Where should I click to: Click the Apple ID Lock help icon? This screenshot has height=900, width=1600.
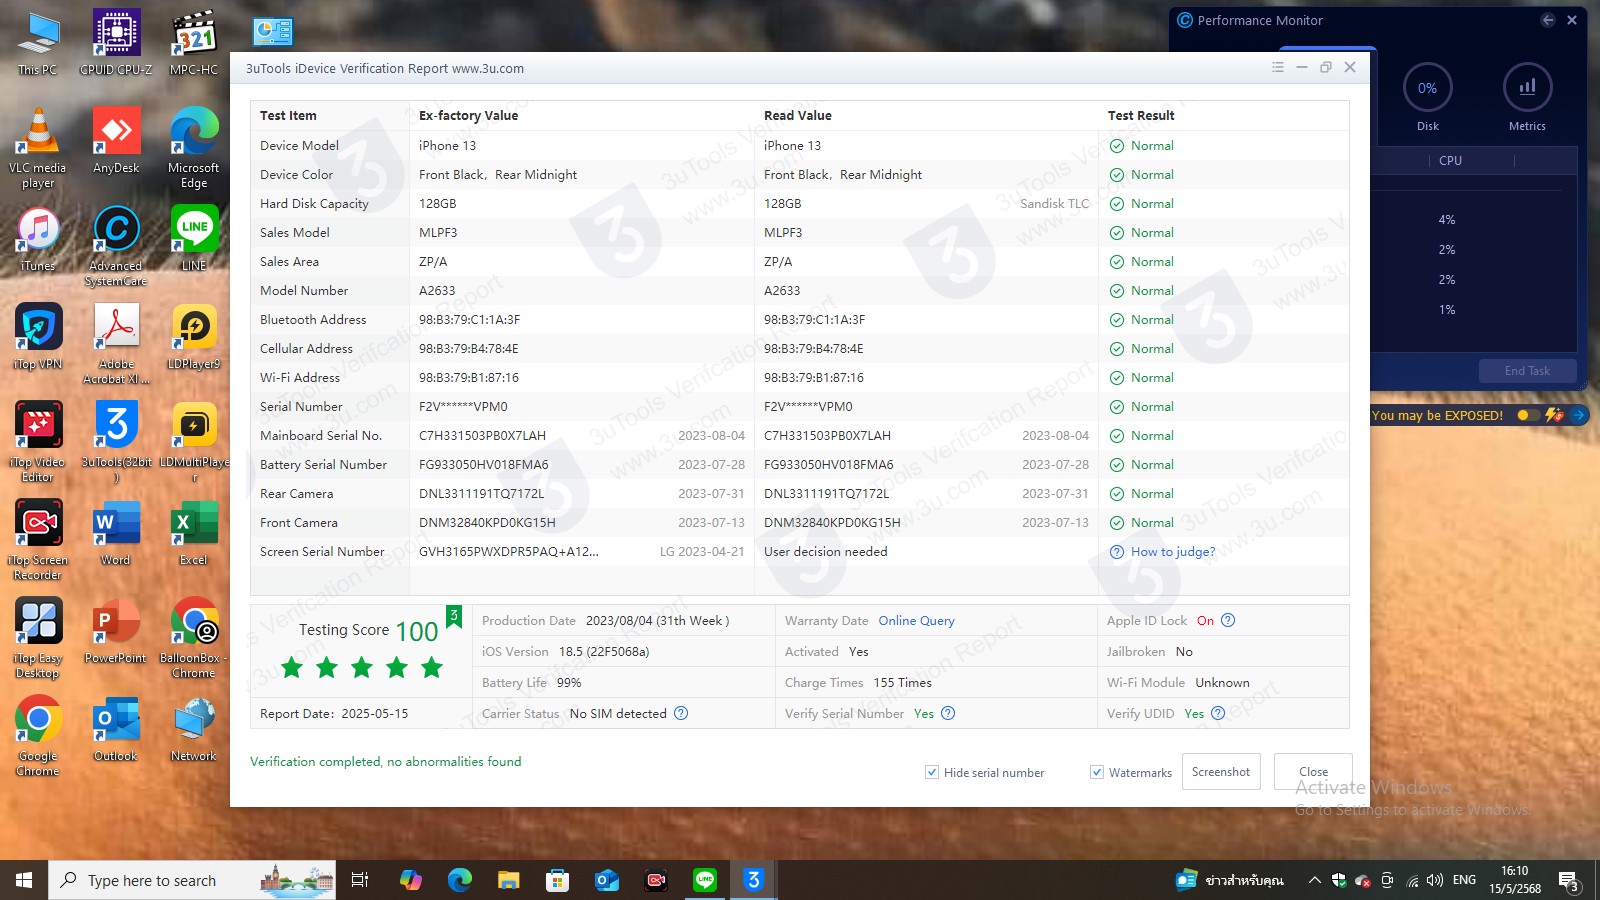1228,620
